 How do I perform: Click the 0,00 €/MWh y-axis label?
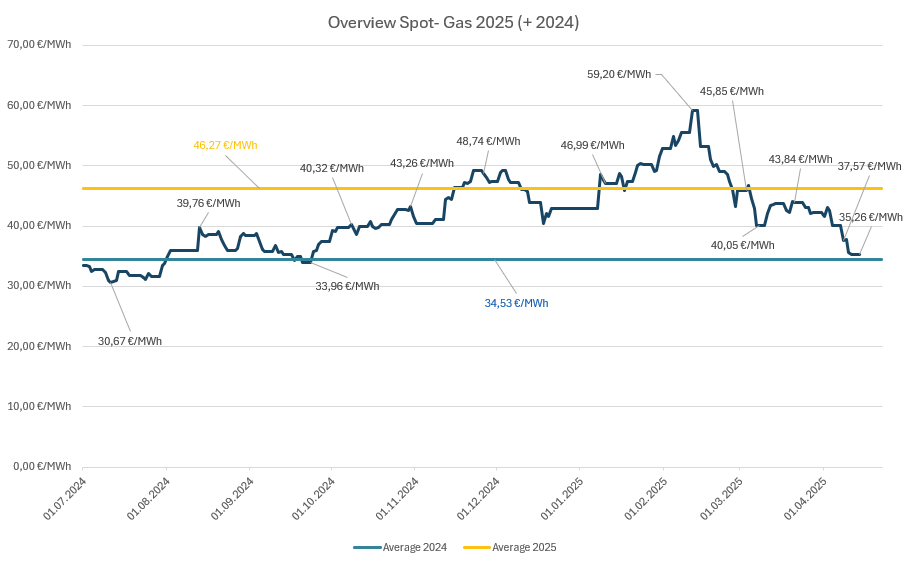pyautogui.click(x=42, y=466)
